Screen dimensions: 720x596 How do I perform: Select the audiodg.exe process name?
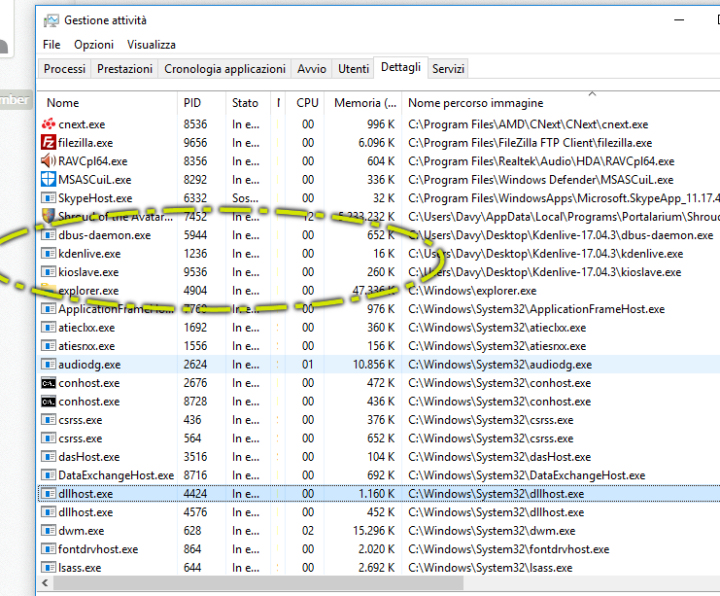tap(89, 365)
